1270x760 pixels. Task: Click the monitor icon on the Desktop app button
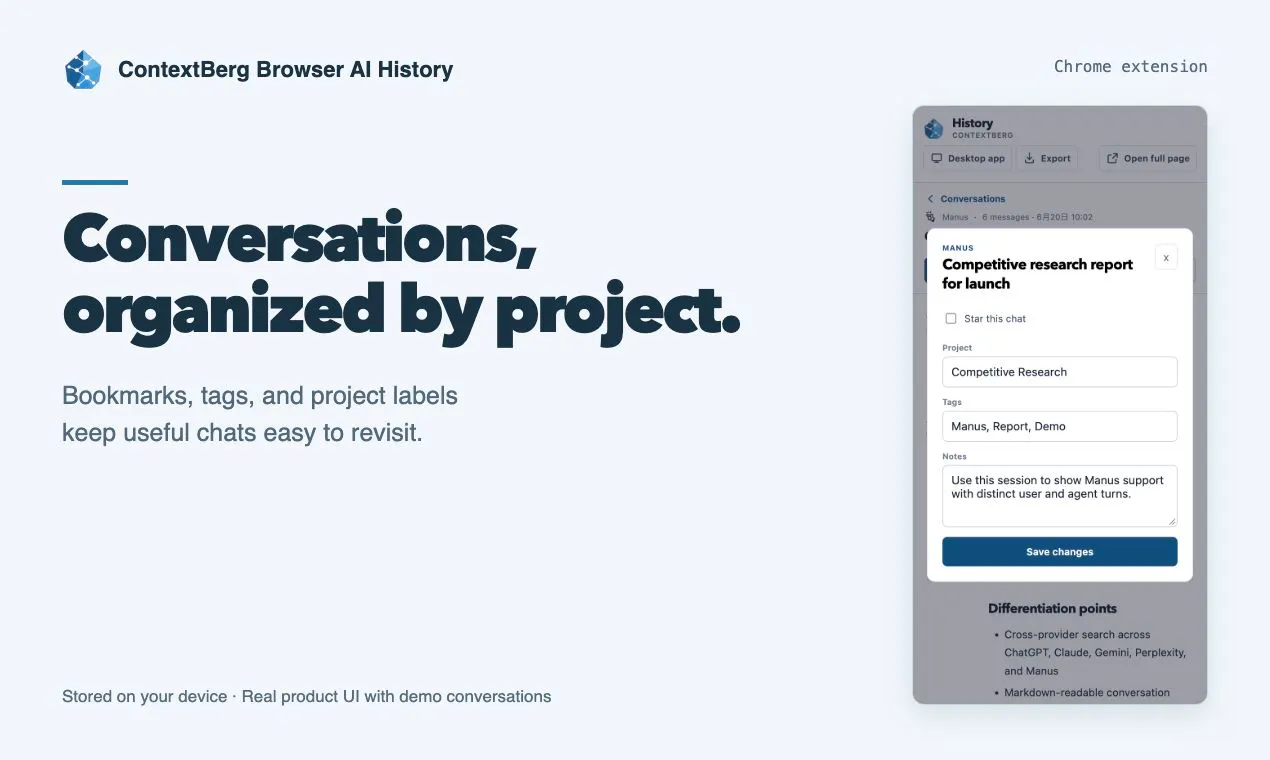tap(937, 158)
